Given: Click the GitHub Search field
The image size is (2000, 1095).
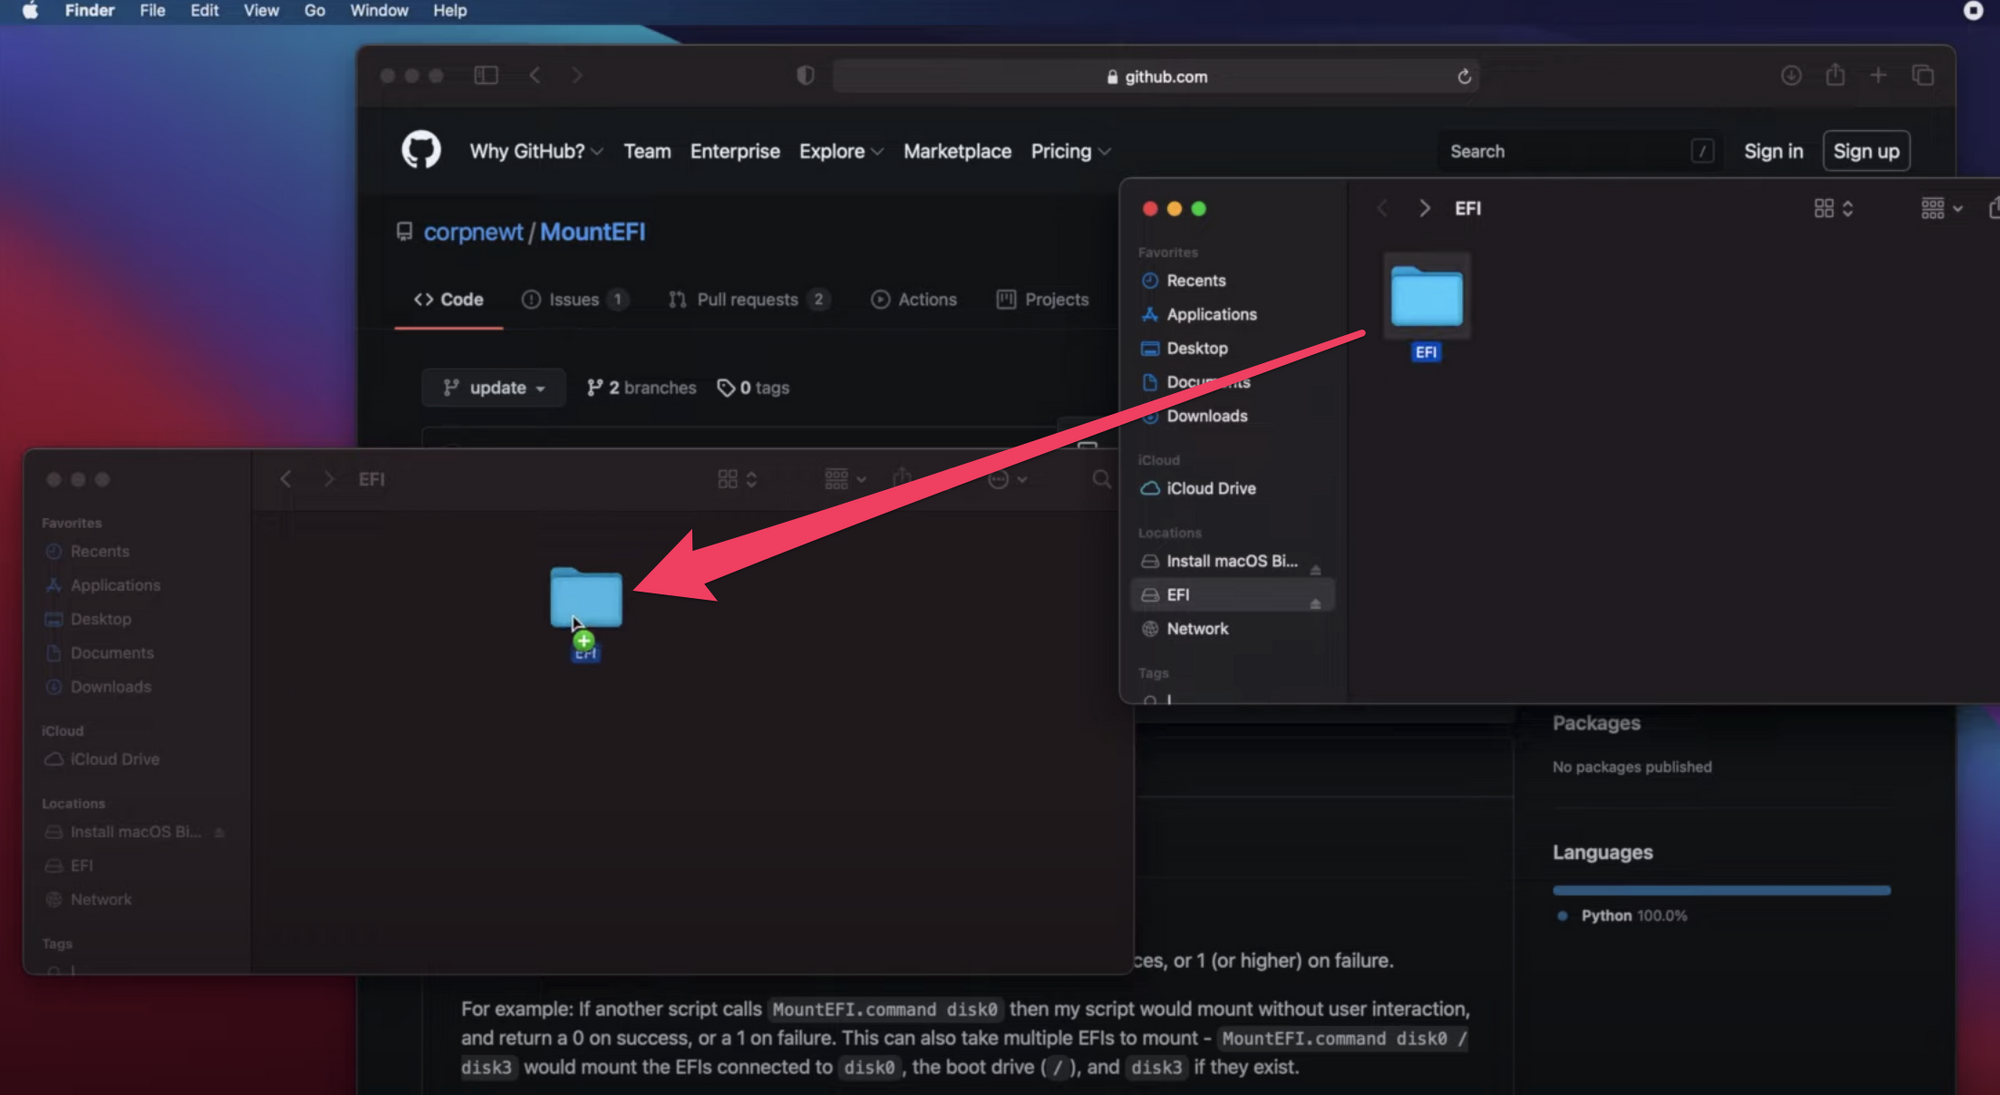Looking at the screenshot, I should (x=1580, y=151).
